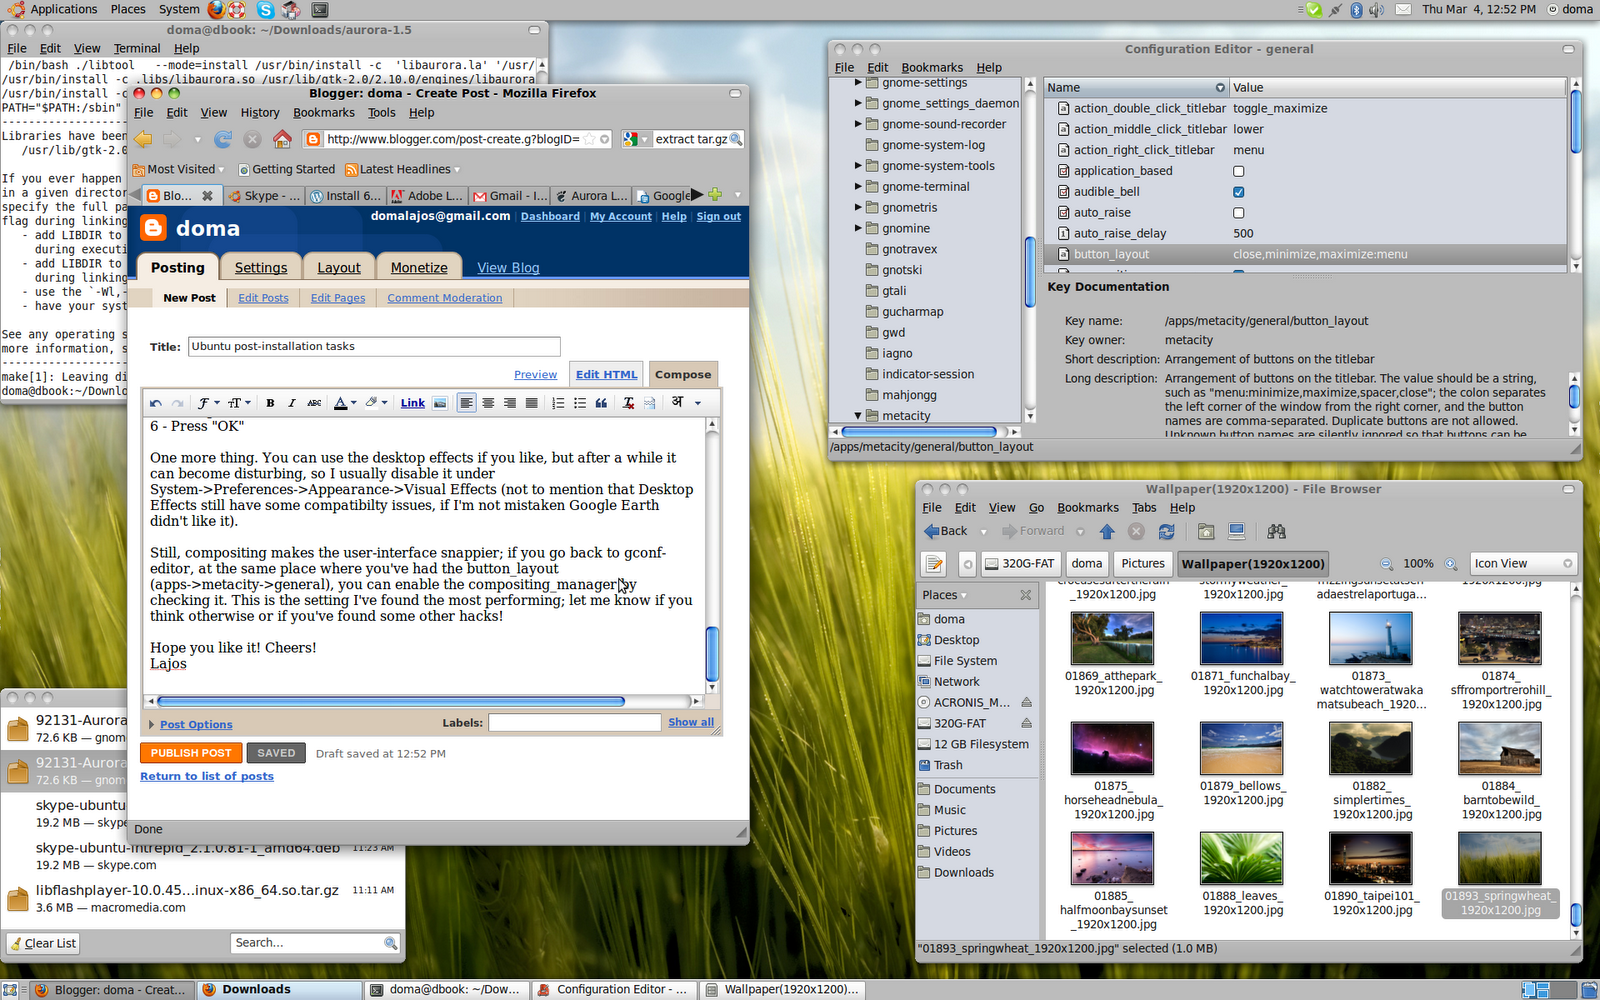The width and height of the screenshot is (1600, 1000).
Task: Apply bold formatting in the Blogger editor
Action: click(x=270, y=403)
